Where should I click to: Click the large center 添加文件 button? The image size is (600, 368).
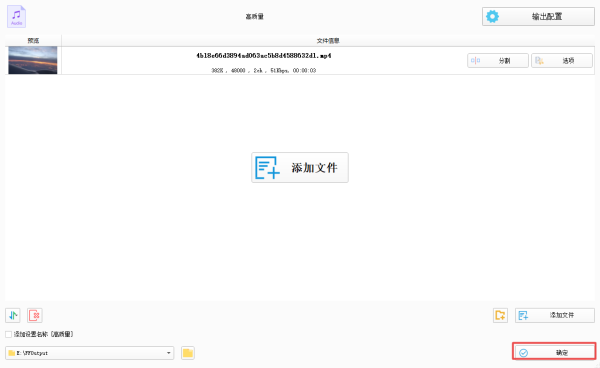click(x=300, y=168)
